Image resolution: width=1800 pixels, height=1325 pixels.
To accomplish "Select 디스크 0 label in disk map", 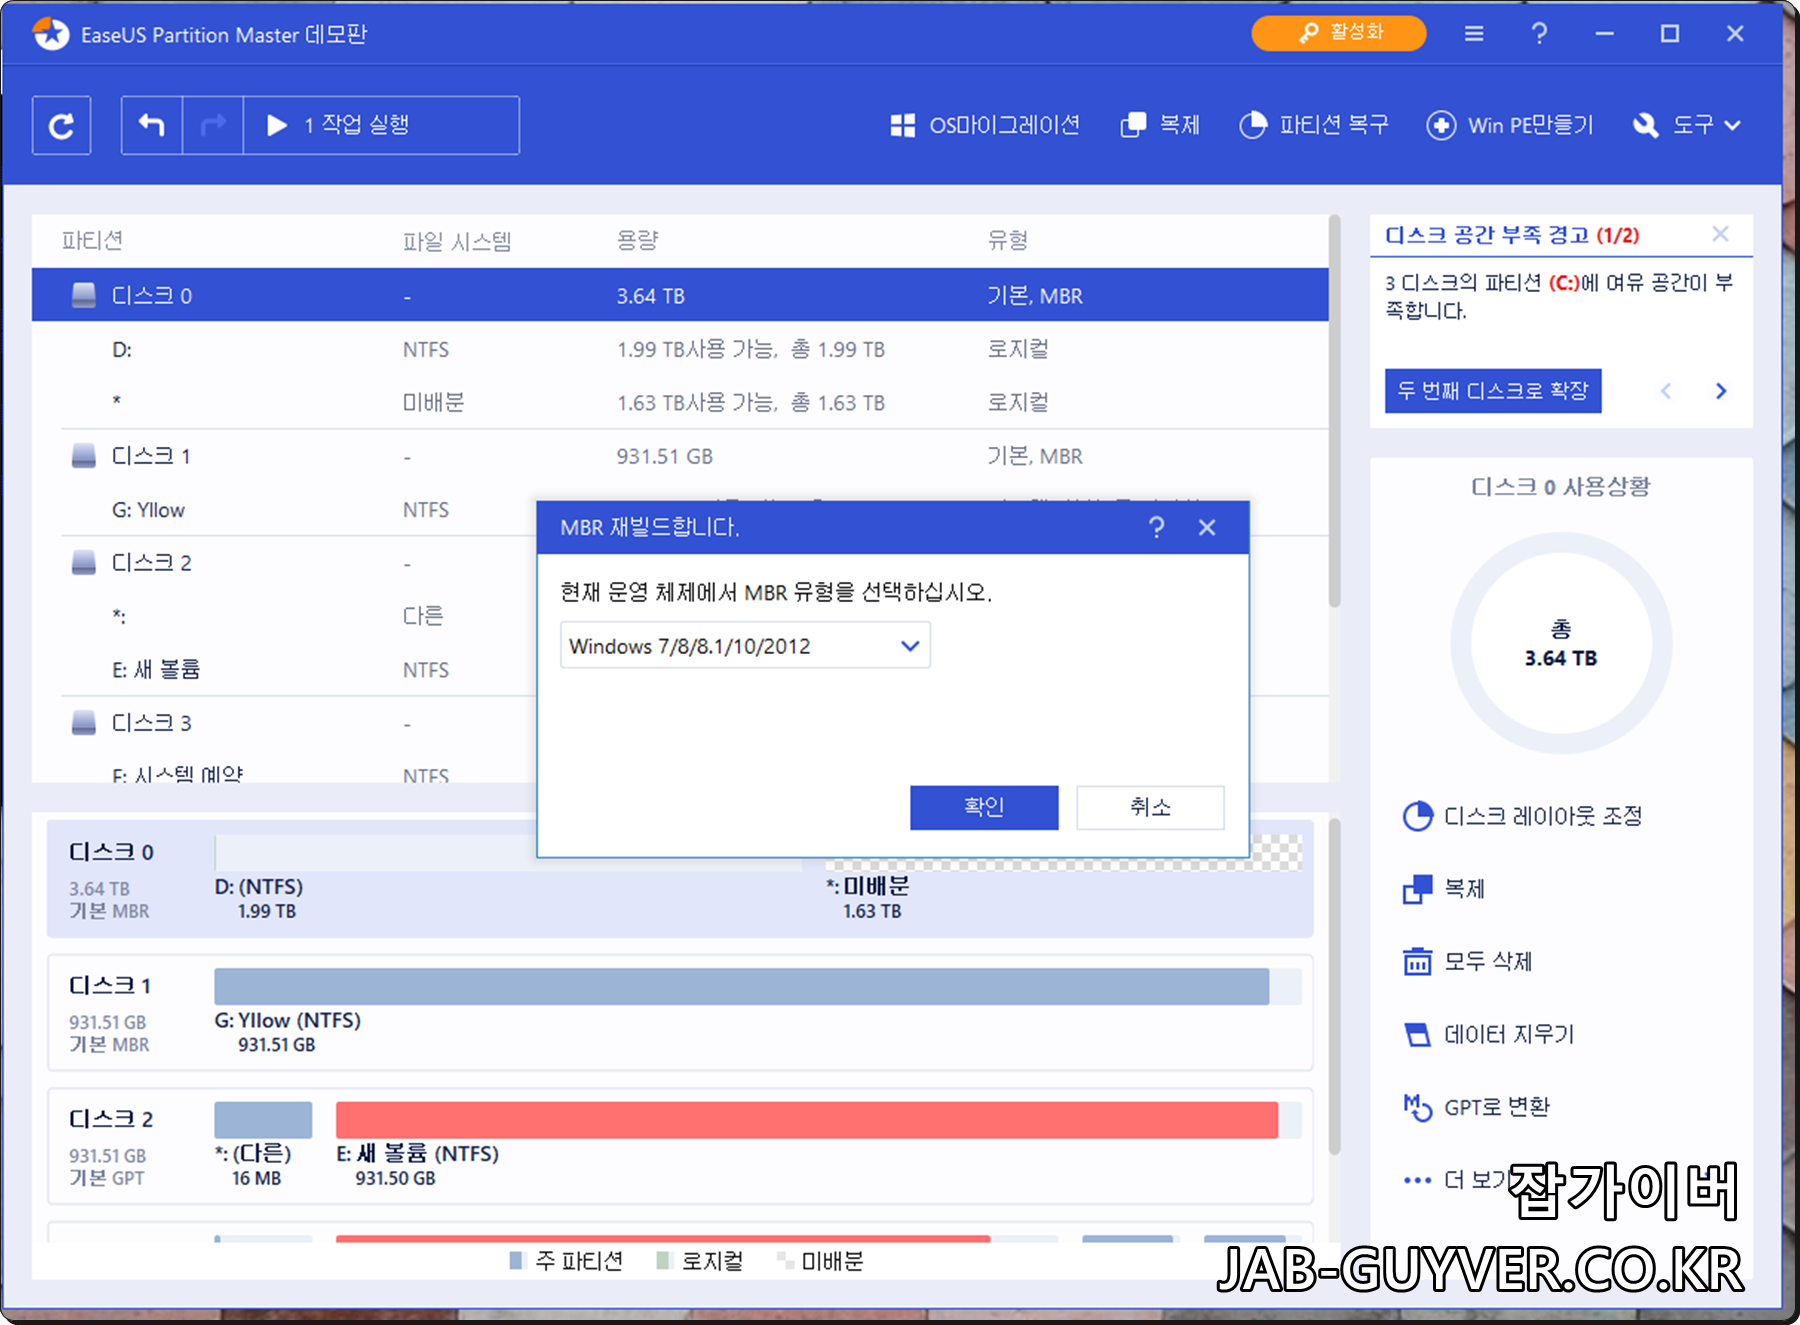I will 111,852.
